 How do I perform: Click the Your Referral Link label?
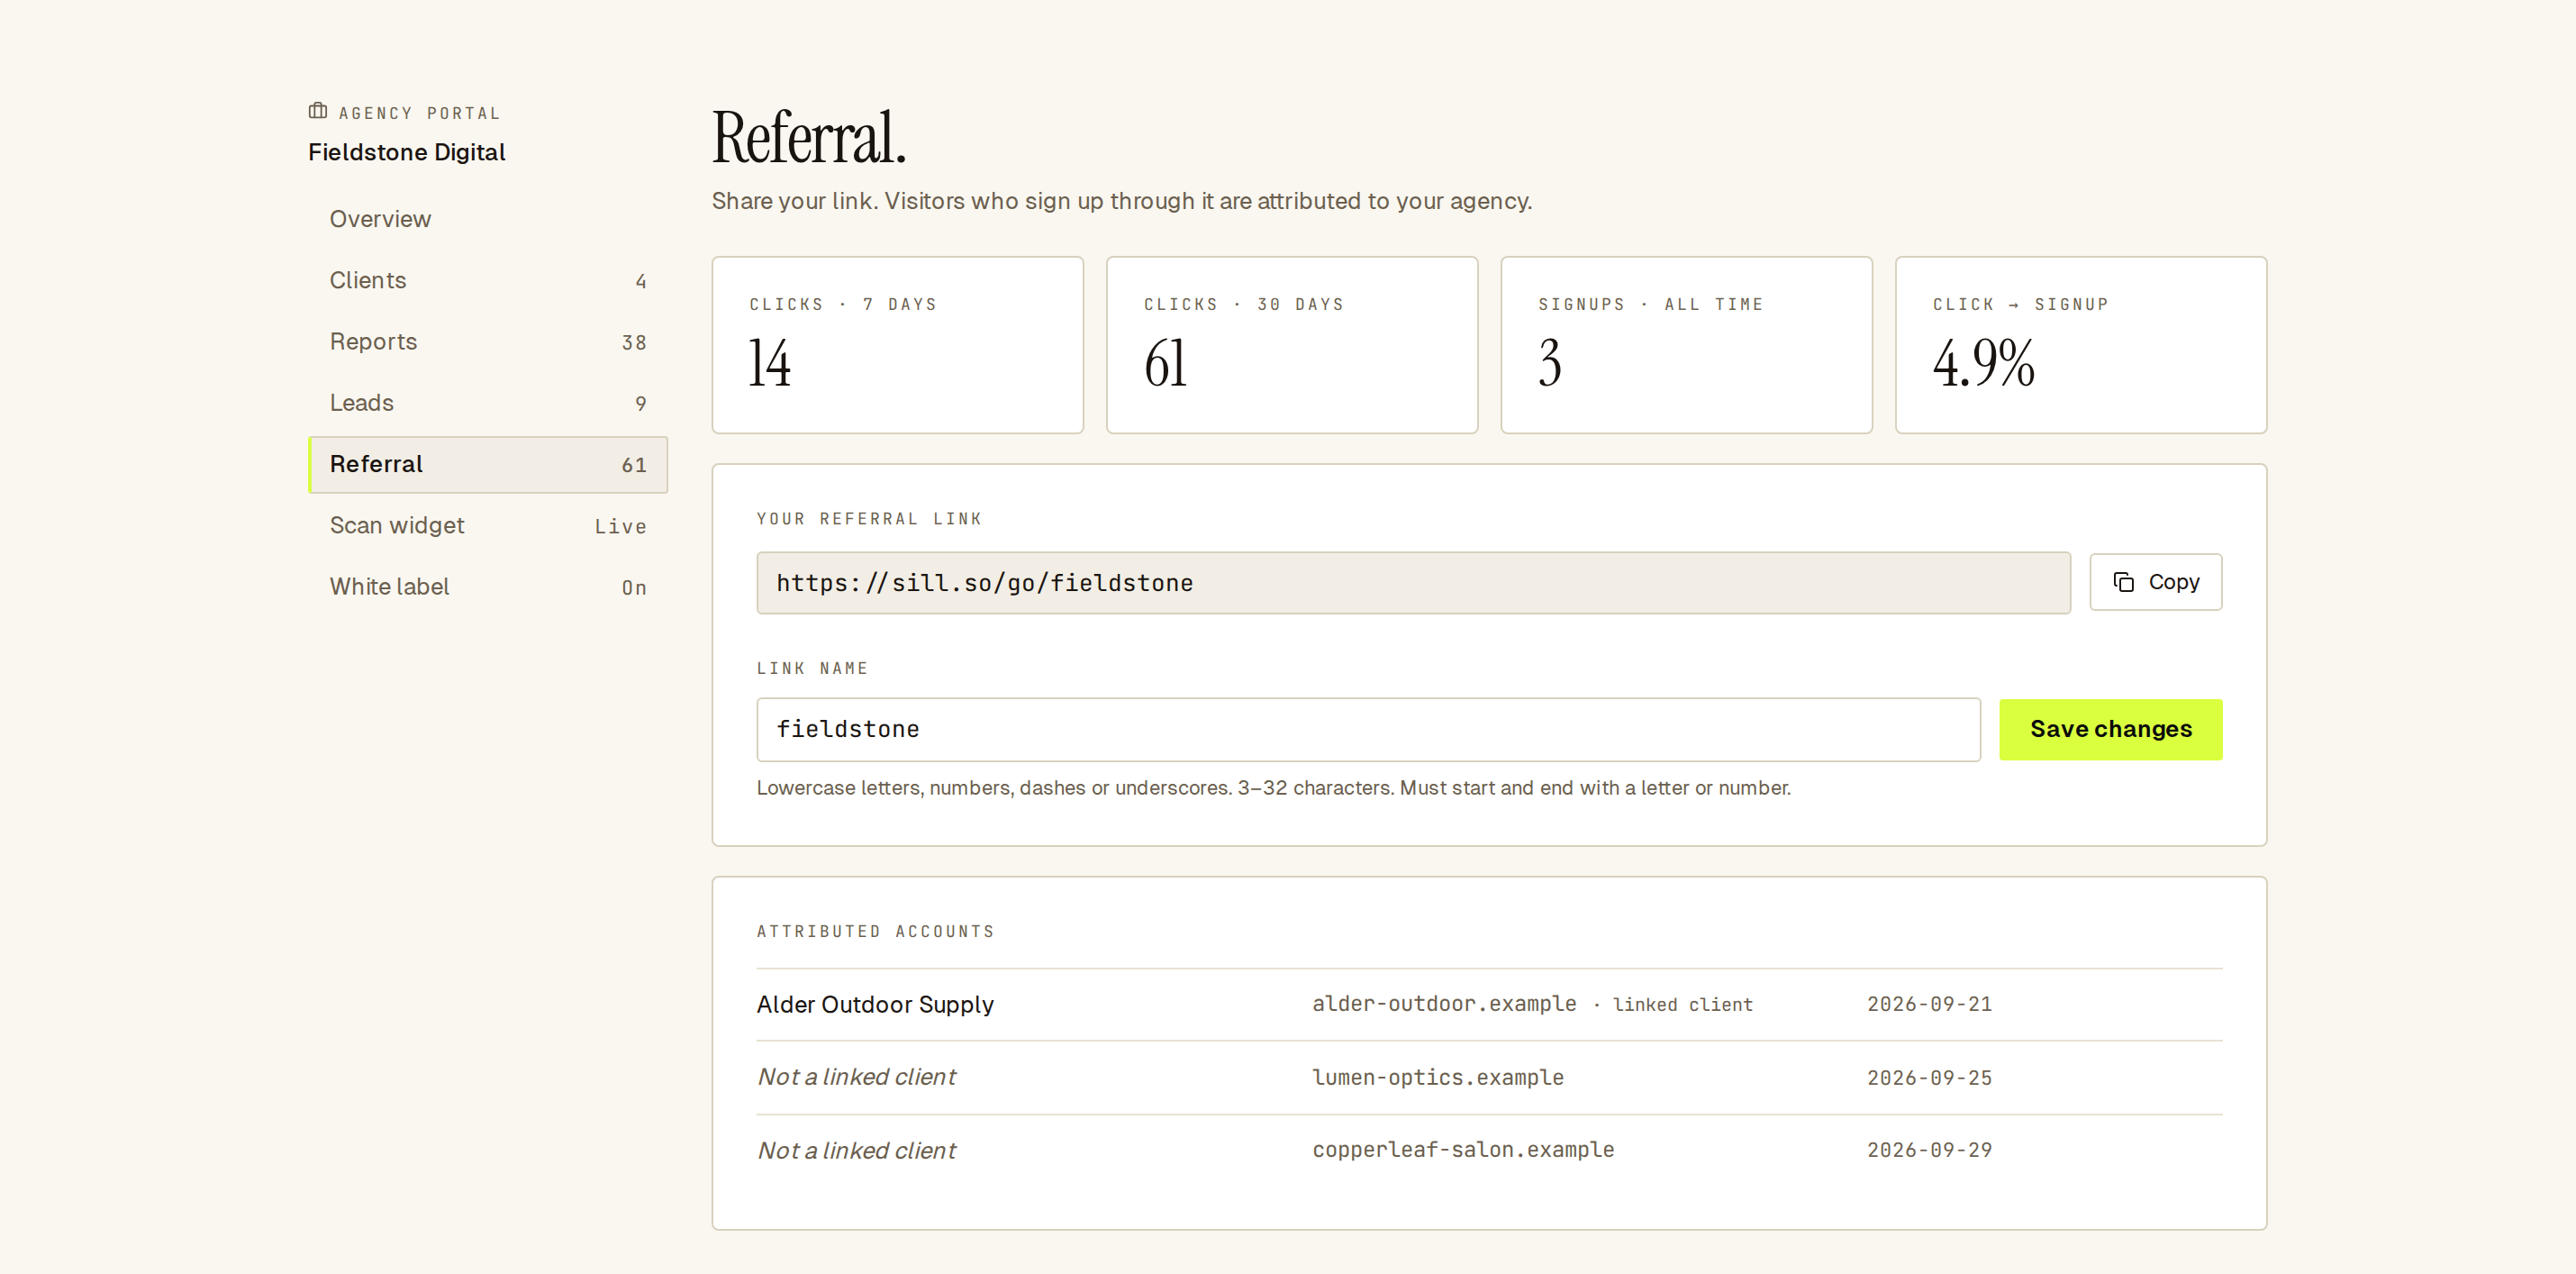click(869, 519)
